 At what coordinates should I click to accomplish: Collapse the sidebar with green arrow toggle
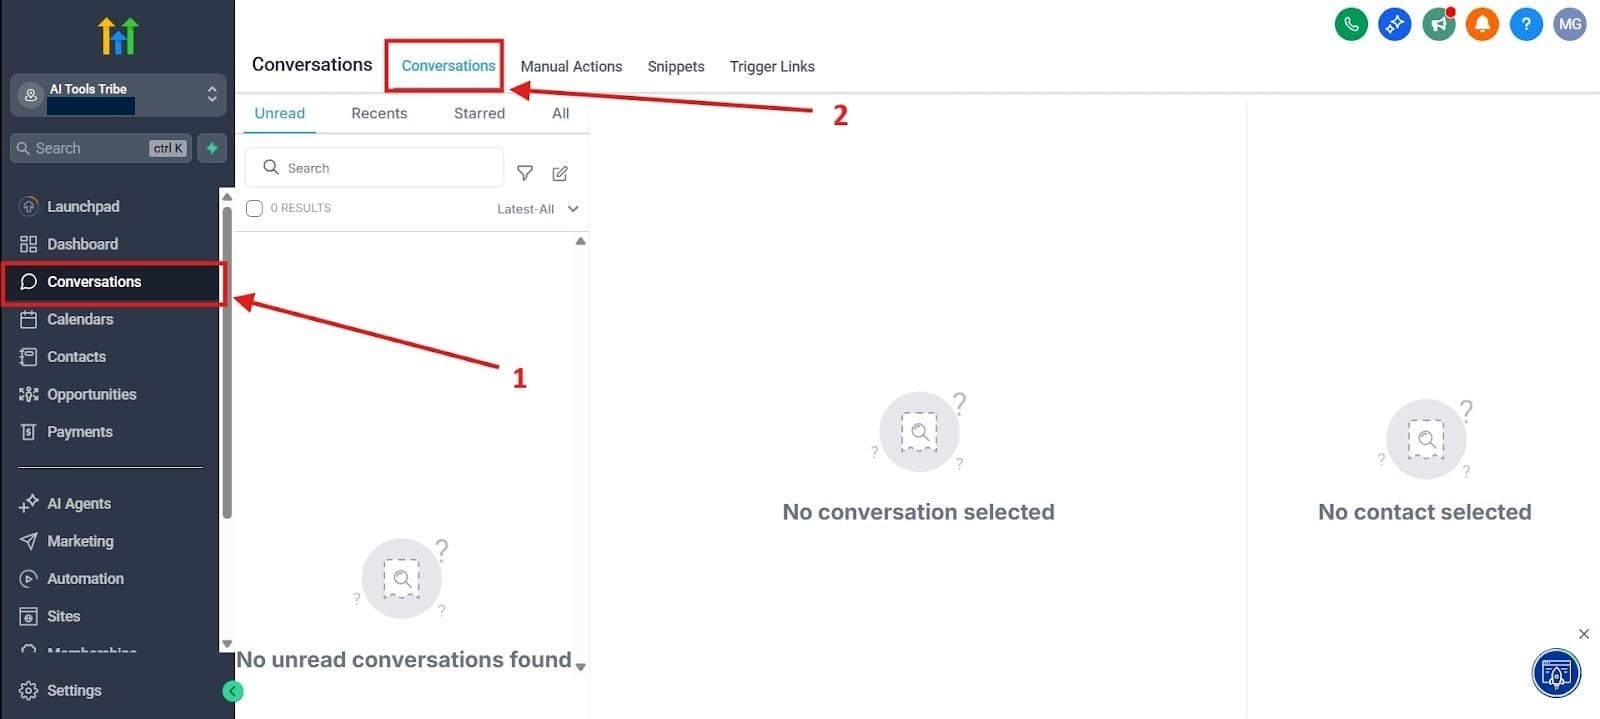tap(232, 691)
